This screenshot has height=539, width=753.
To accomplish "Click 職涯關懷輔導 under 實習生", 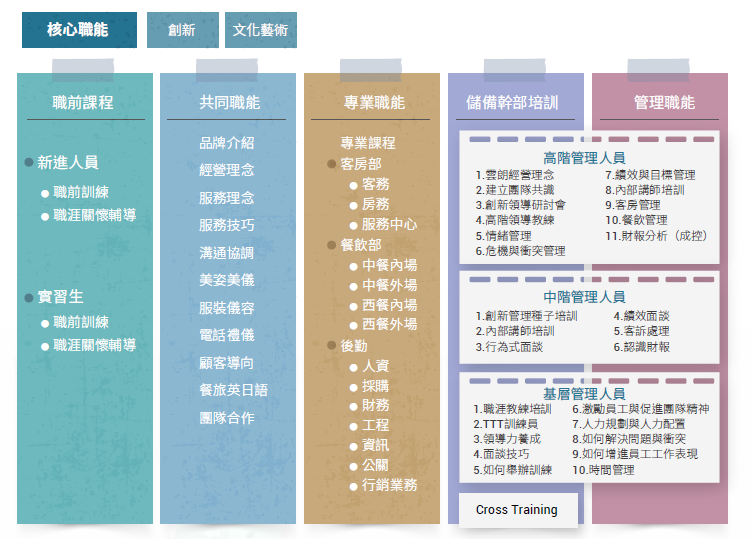I will (x=95, y=344).
